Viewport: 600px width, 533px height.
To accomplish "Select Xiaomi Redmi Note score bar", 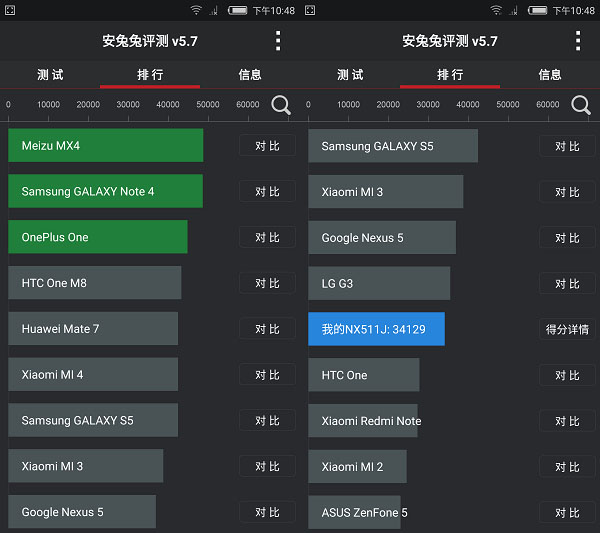I will [363, 421].
